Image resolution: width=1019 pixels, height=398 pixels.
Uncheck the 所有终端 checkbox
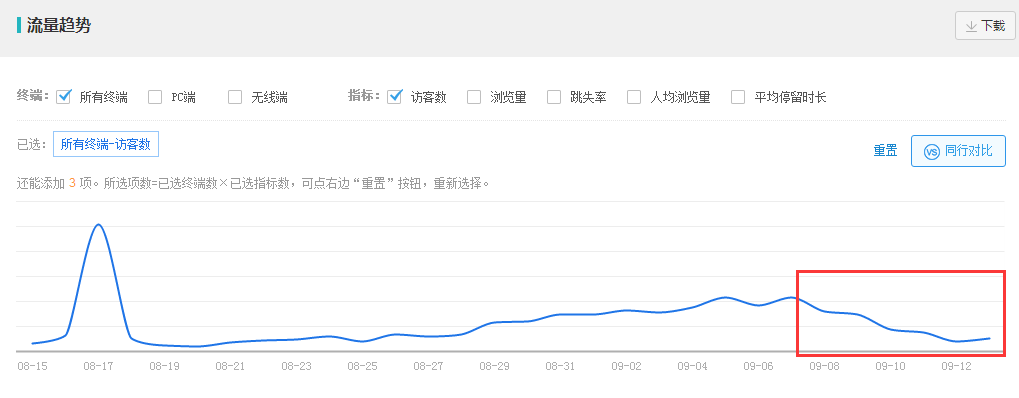(x=64, y=97)
